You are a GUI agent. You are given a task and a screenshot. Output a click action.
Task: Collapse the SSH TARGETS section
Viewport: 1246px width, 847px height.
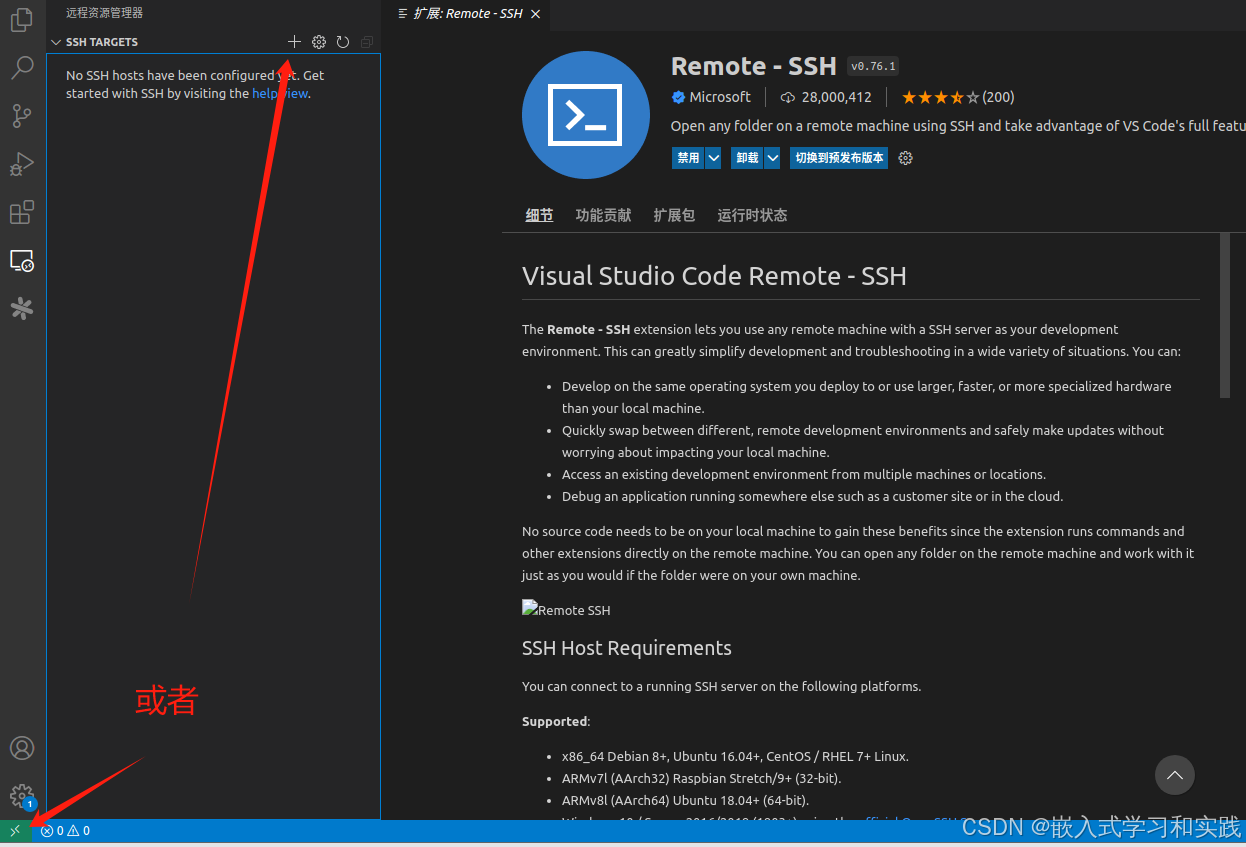click(56, 42)
